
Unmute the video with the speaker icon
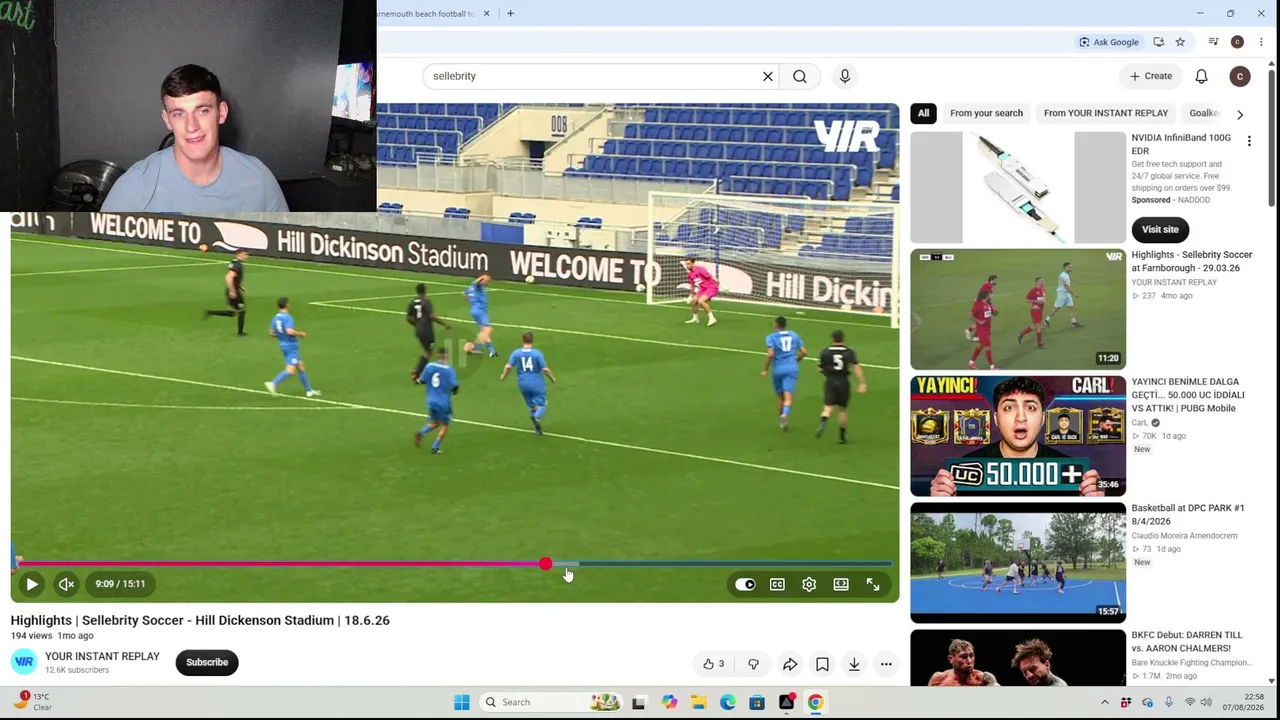66,584
